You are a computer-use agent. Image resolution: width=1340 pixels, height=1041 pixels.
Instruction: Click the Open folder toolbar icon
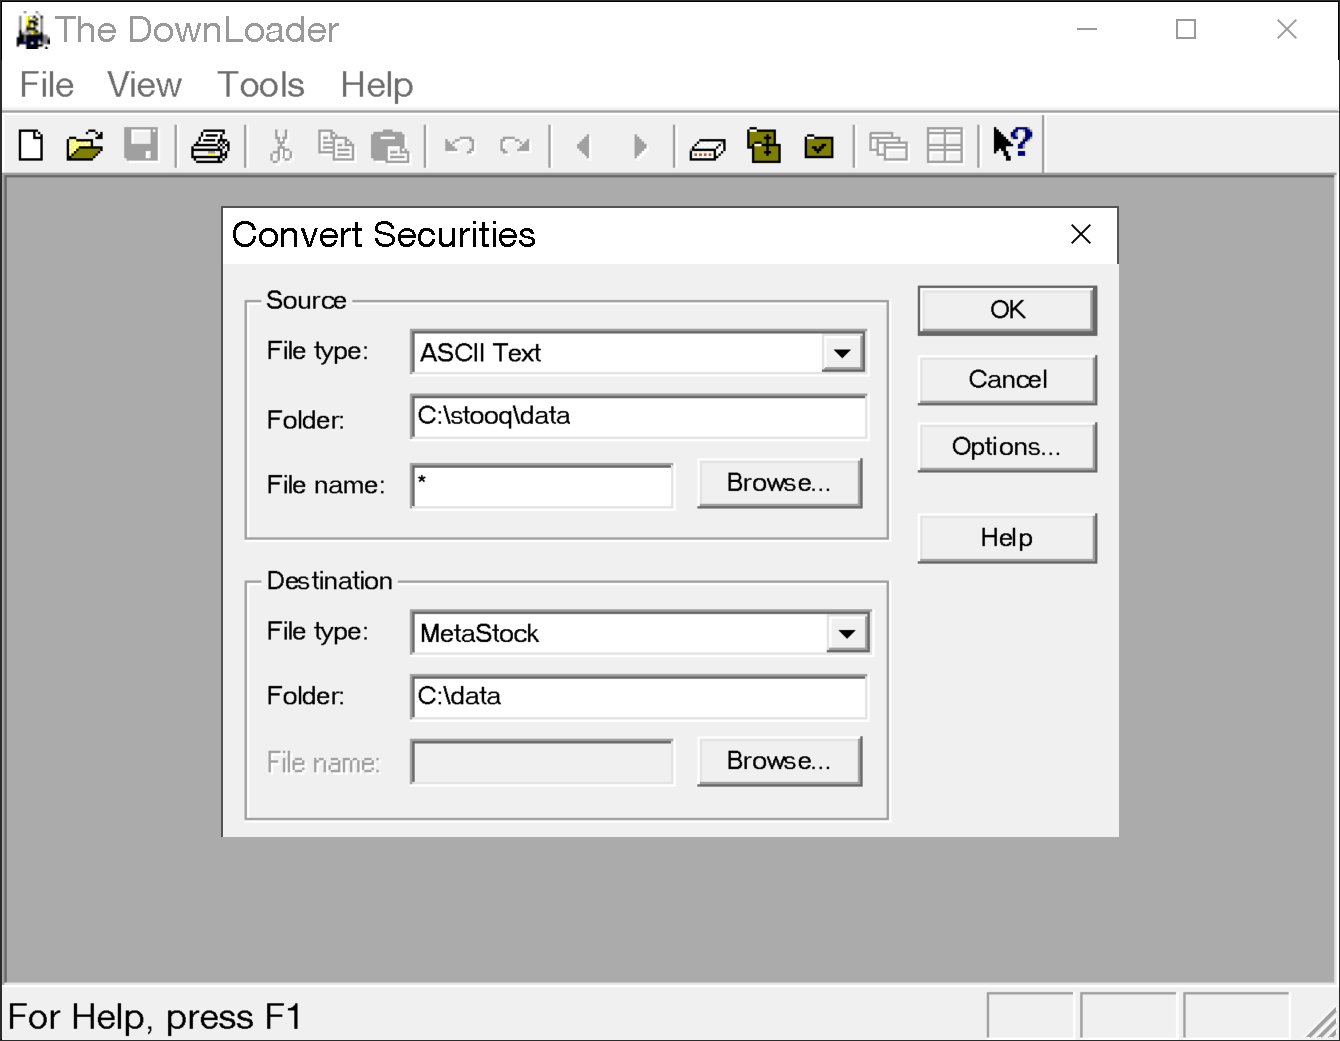tap(85, 146)
